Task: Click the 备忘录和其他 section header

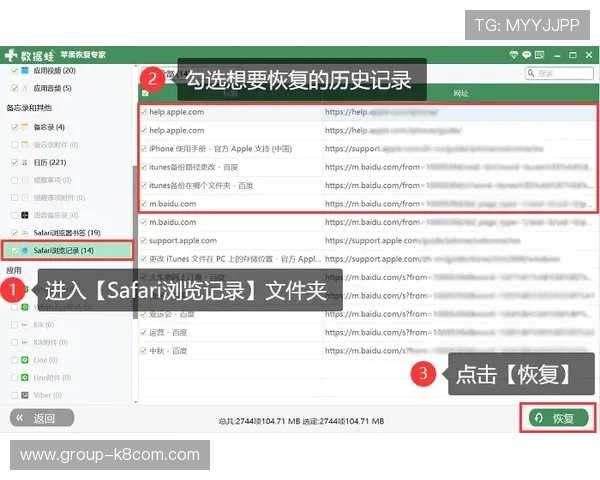Action: (29, 108)
